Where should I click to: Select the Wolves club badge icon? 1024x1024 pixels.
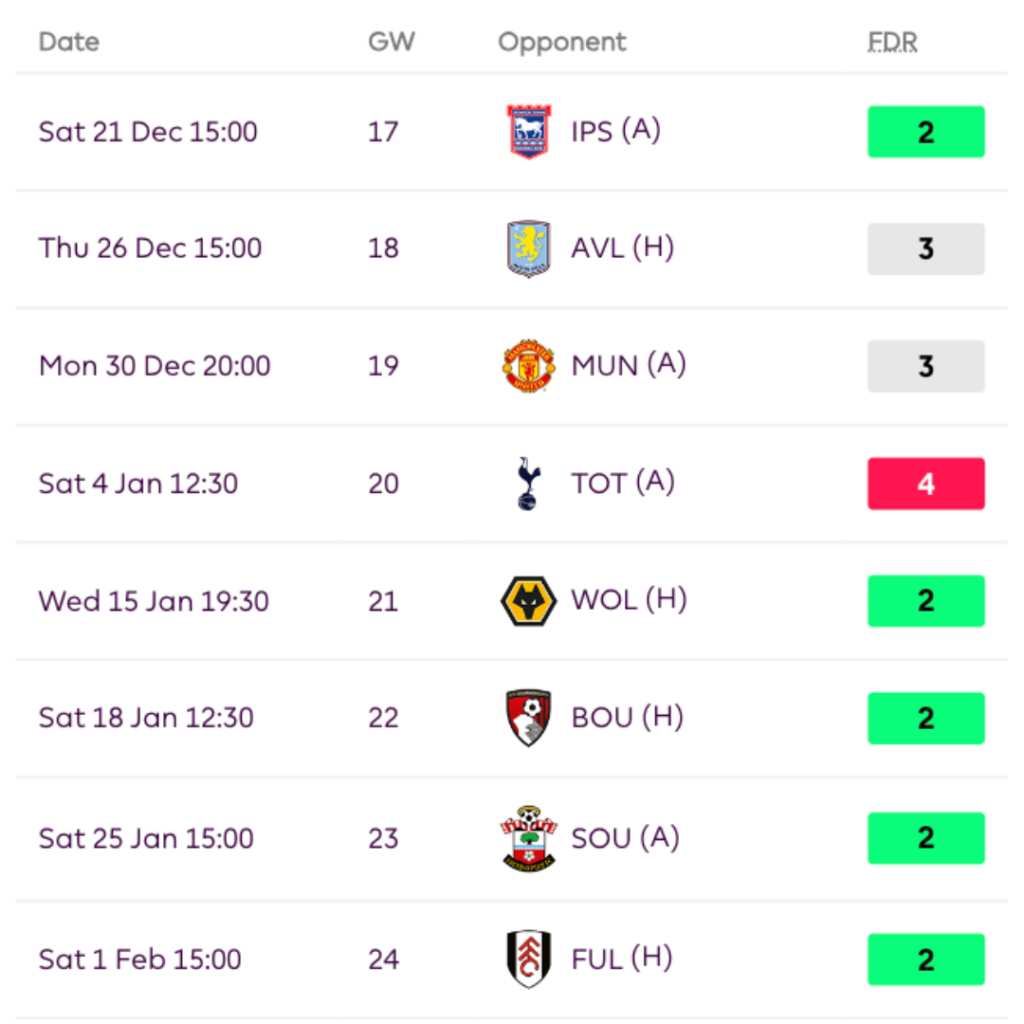[528, 601]
